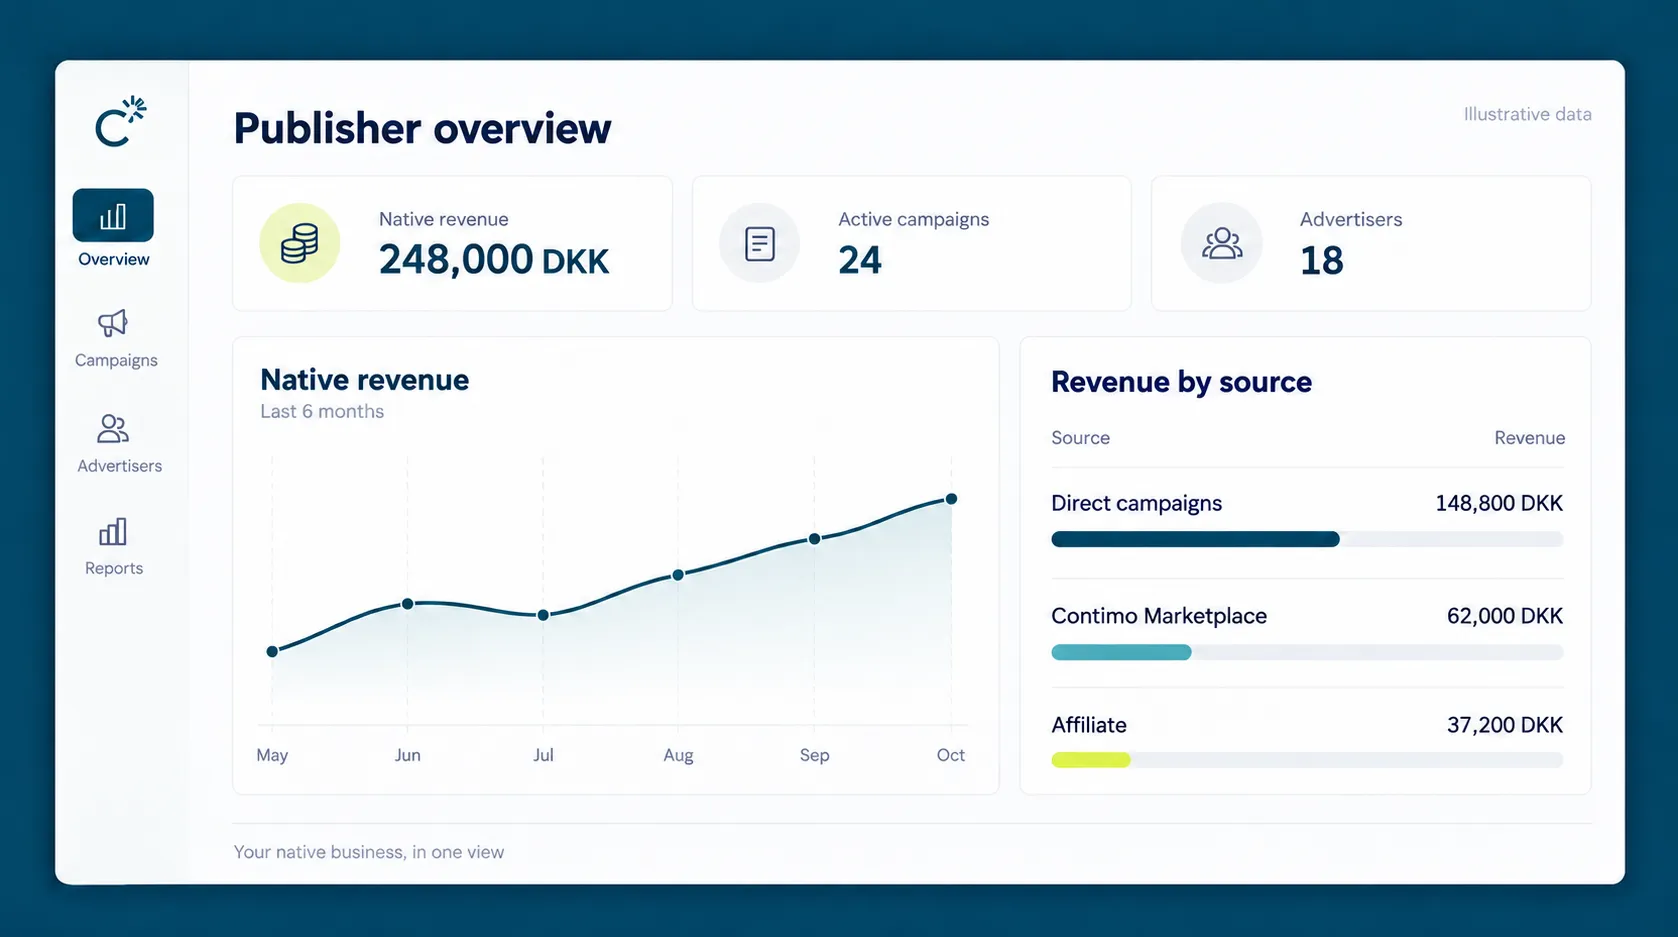This screenshot has height=937, width=1678.
Task: Open the Reports chart icon
Action: (113, 531)
